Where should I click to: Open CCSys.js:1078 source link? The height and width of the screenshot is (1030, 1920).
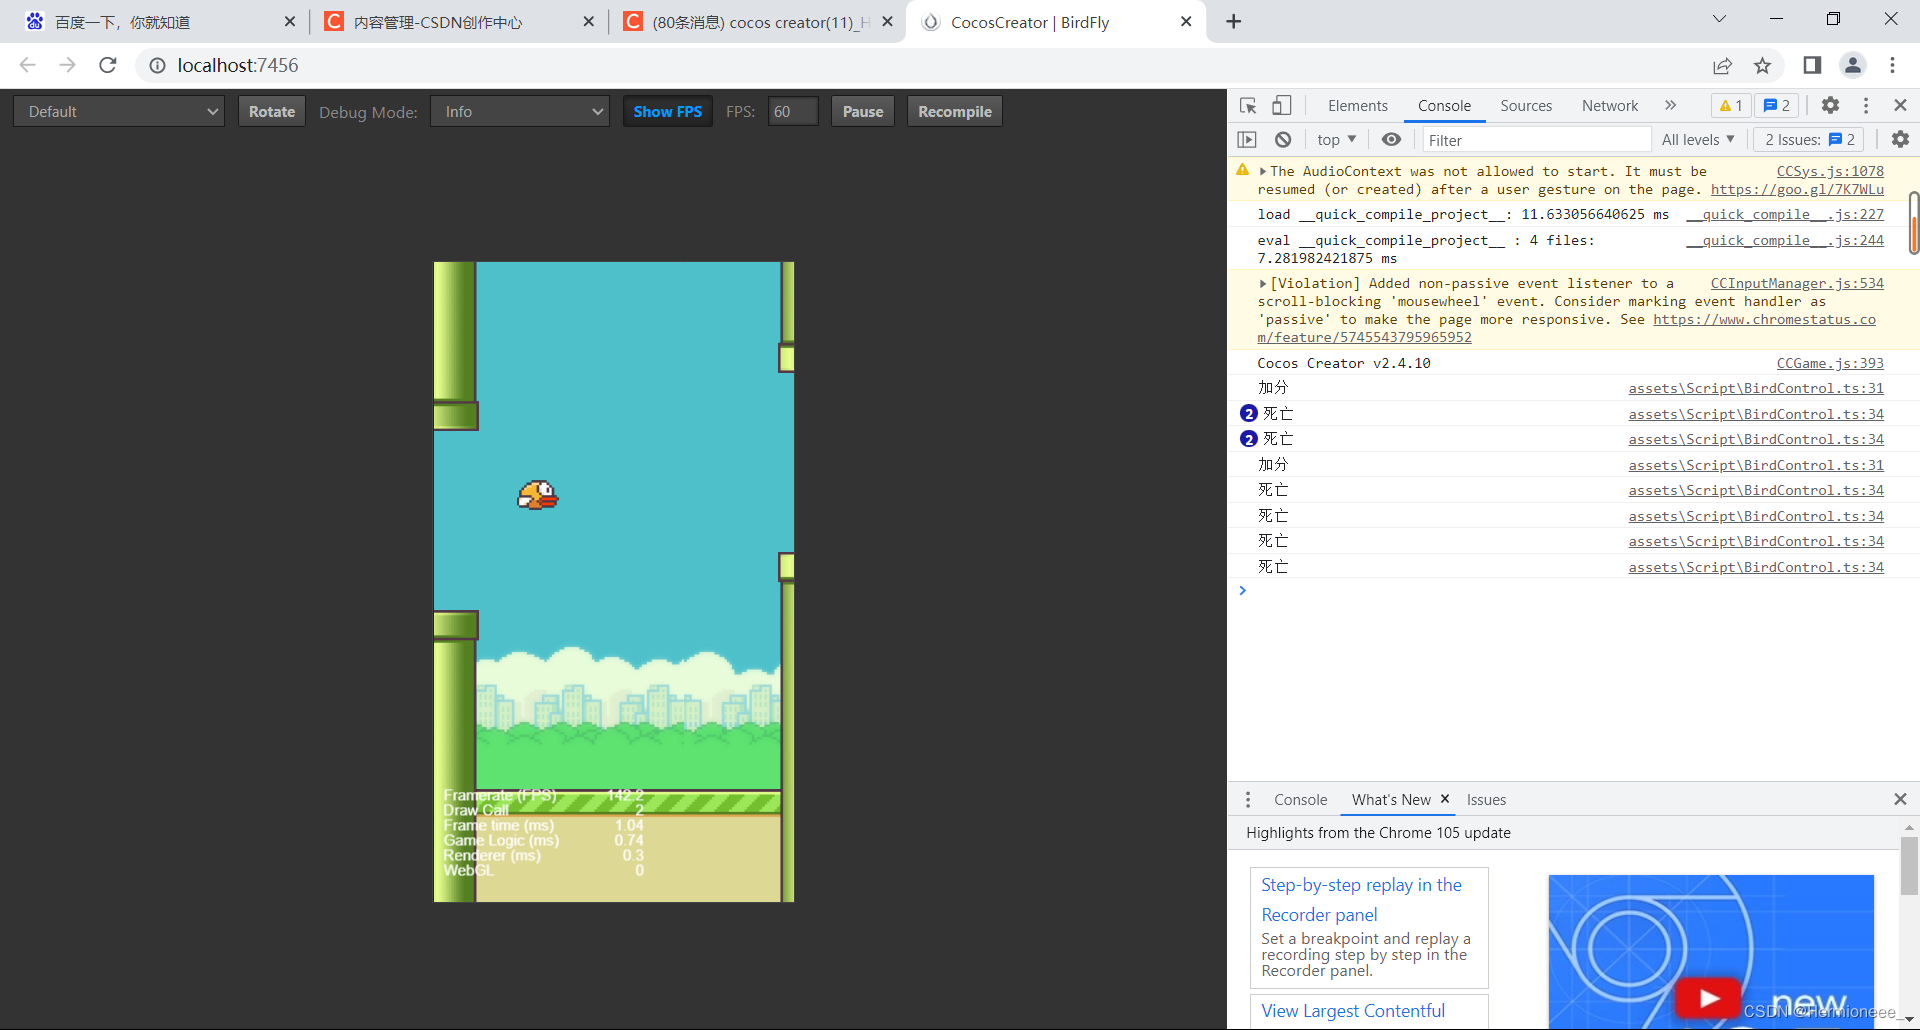1830,171
